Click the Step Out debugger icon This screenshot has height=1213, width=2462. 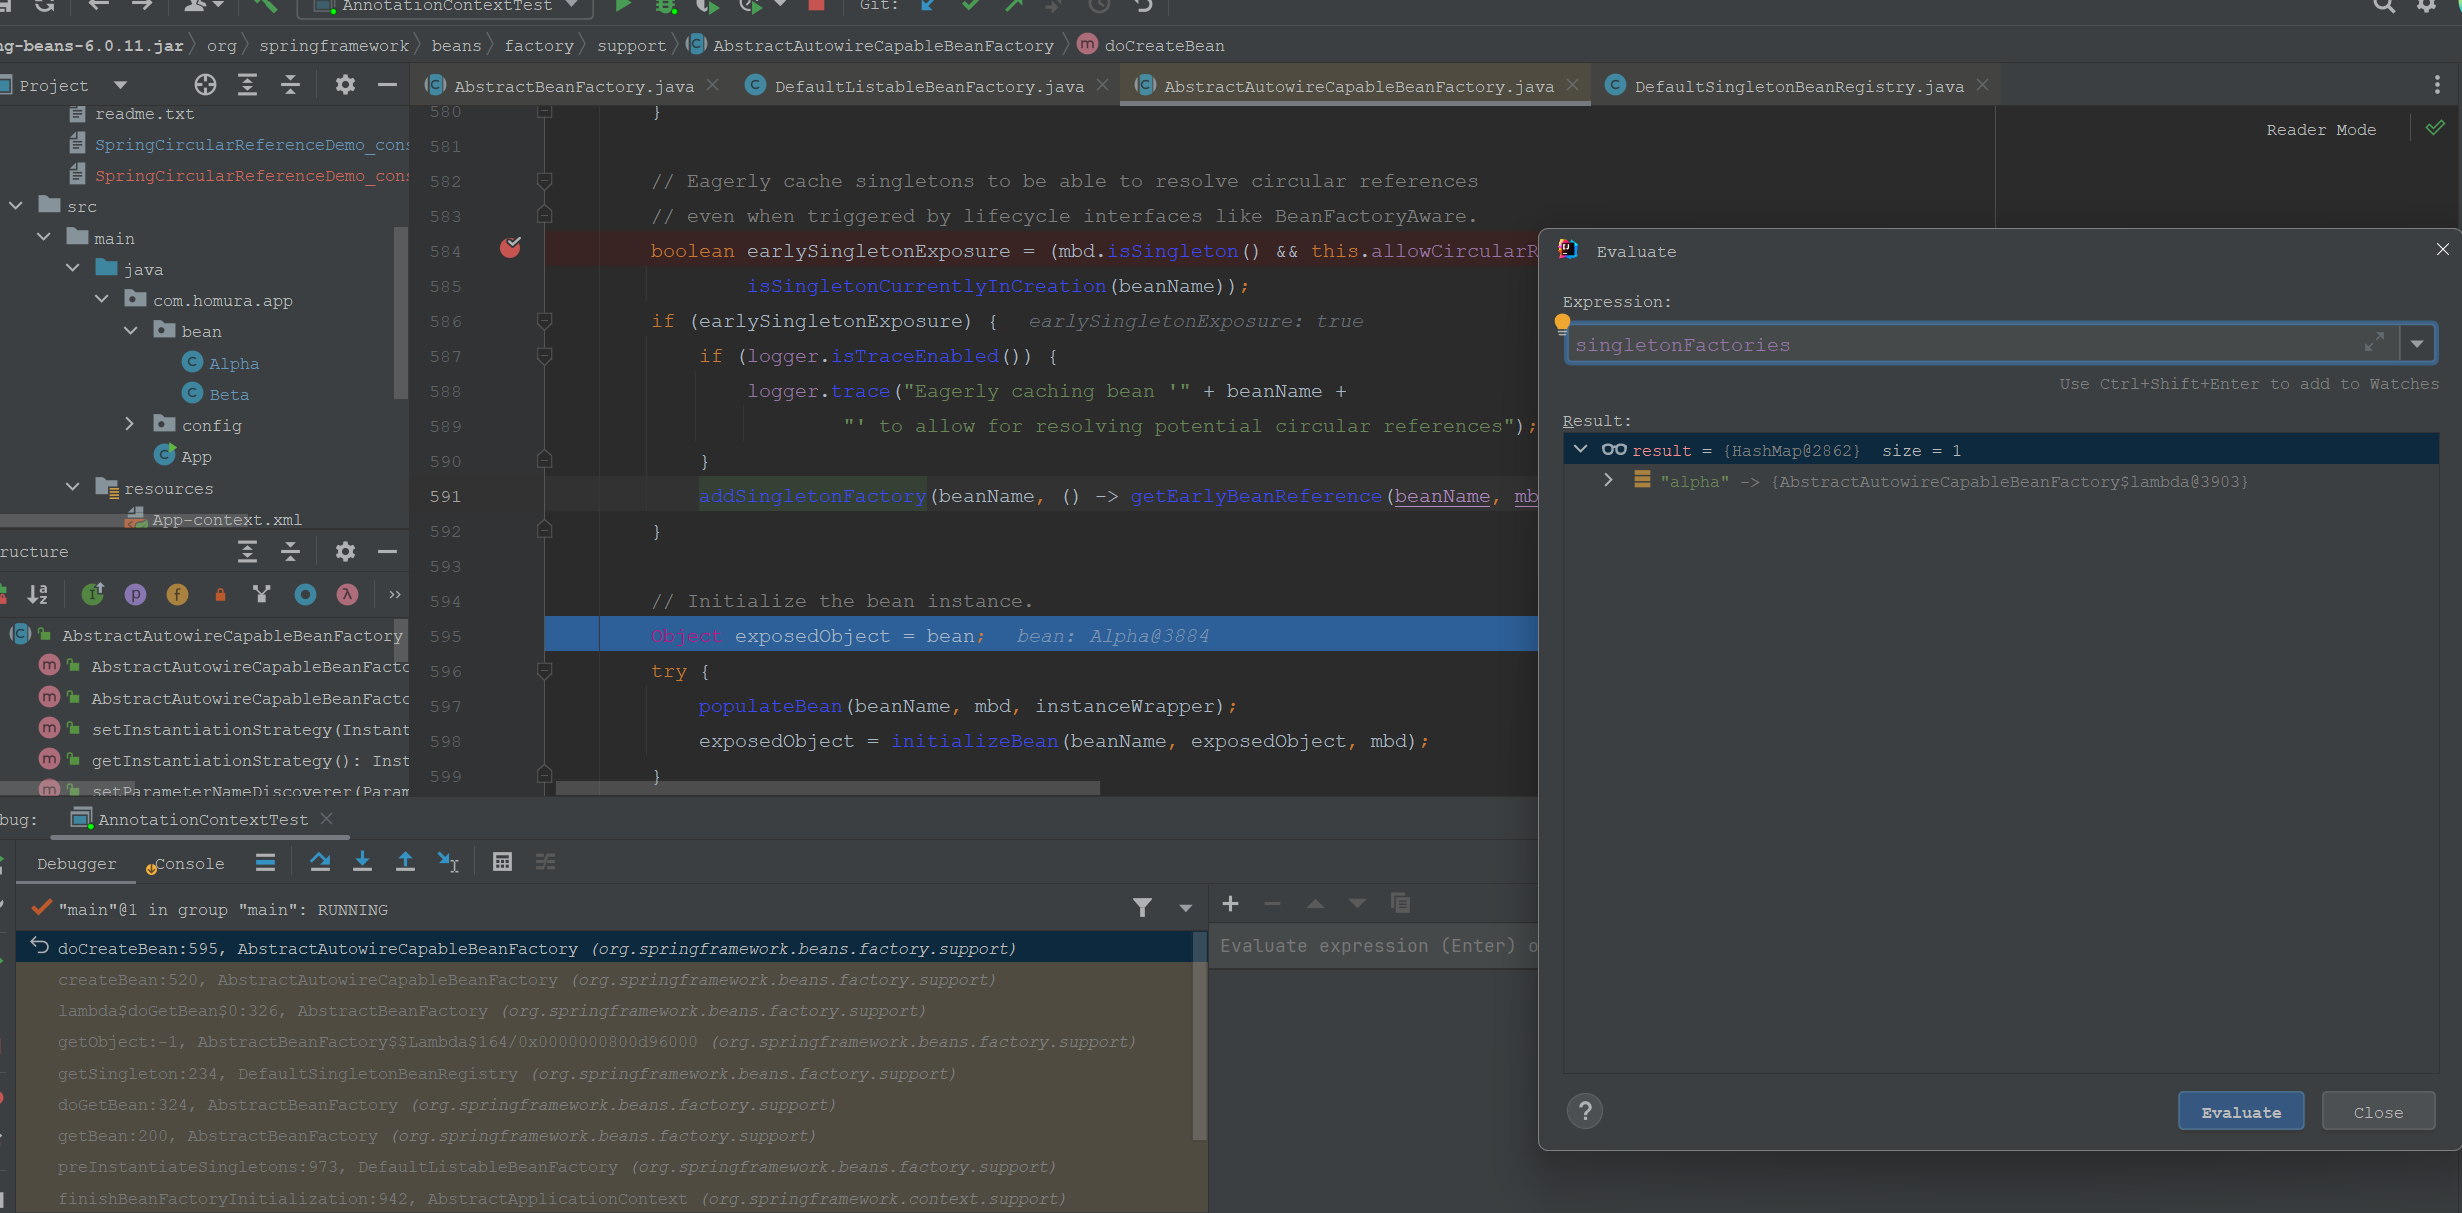coord(405,862)
